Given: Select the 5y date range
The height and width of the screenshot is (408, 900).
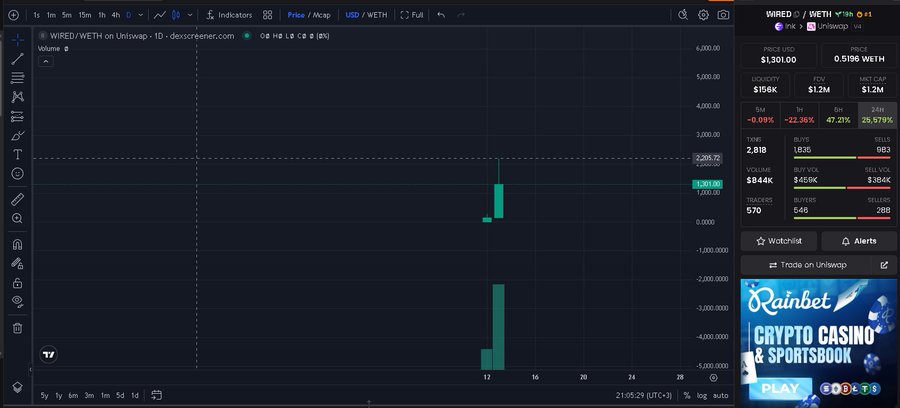Looking at the screenshot, I should [x=44, y=395].
